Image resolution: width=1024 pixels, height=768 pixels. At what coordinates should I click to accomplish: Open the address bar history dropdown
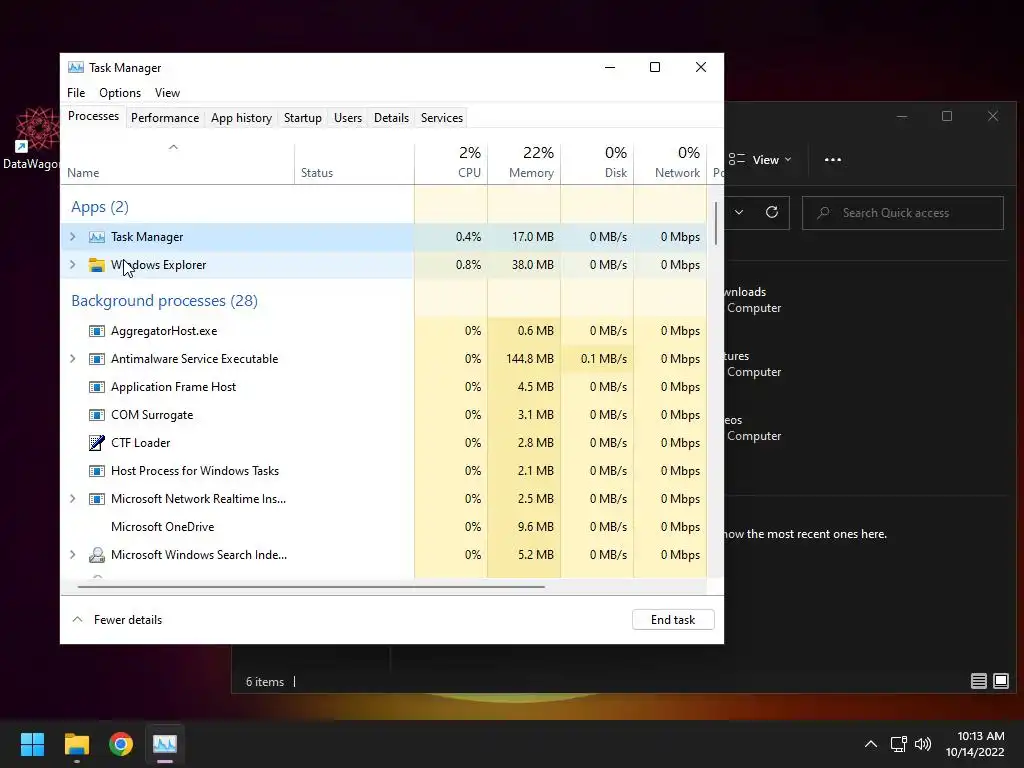pos(739,212)
